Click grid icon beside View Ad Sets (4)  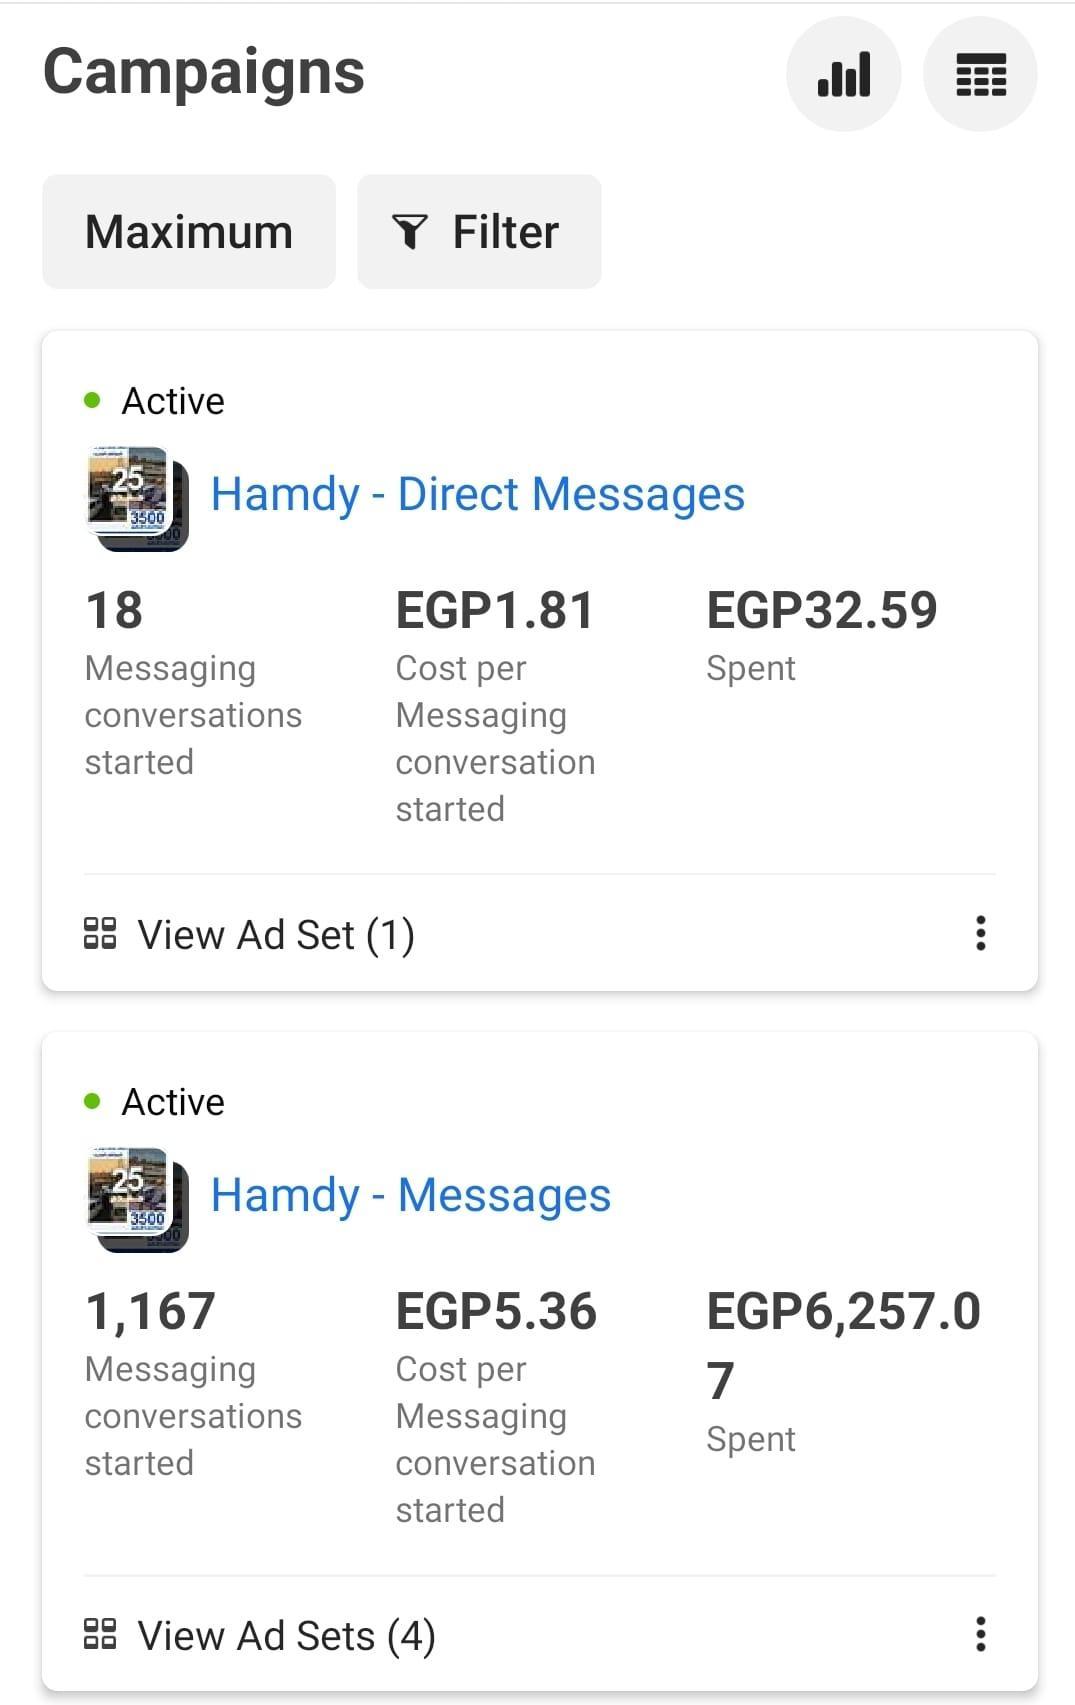[x=100, y=1635]
